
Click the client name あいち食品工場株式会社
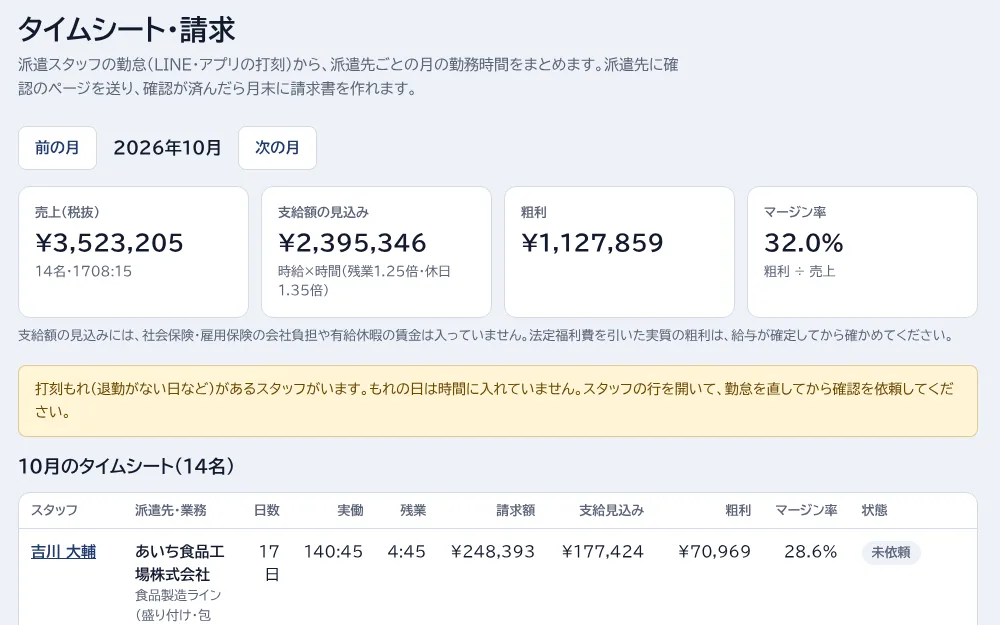(x=180, y=563)
